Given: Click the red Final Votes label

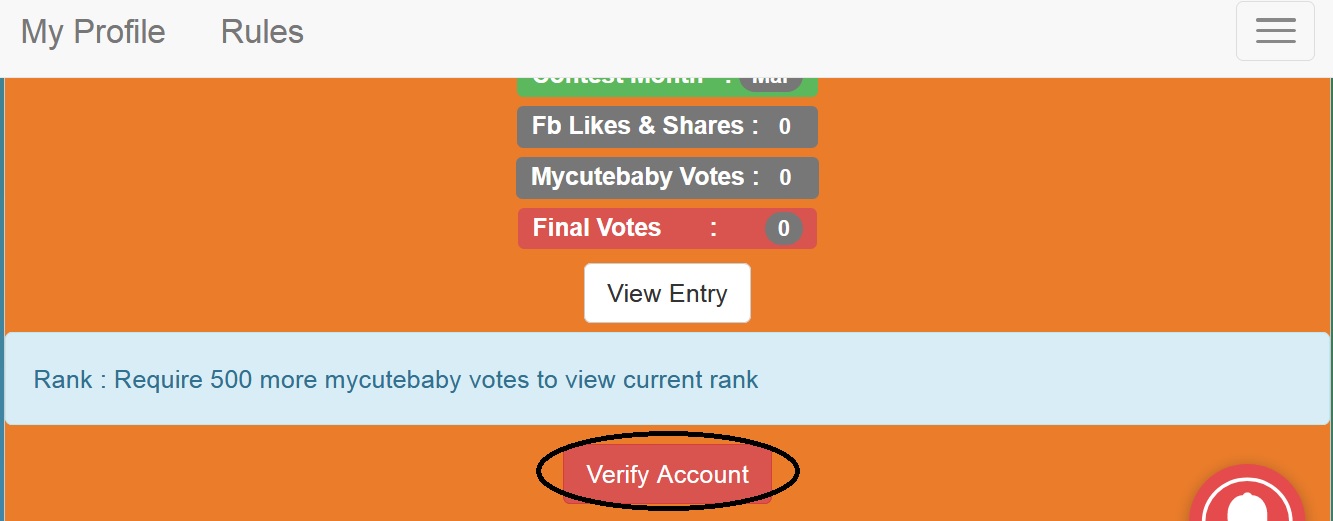Looking at the screenshot, I should 597,228.
